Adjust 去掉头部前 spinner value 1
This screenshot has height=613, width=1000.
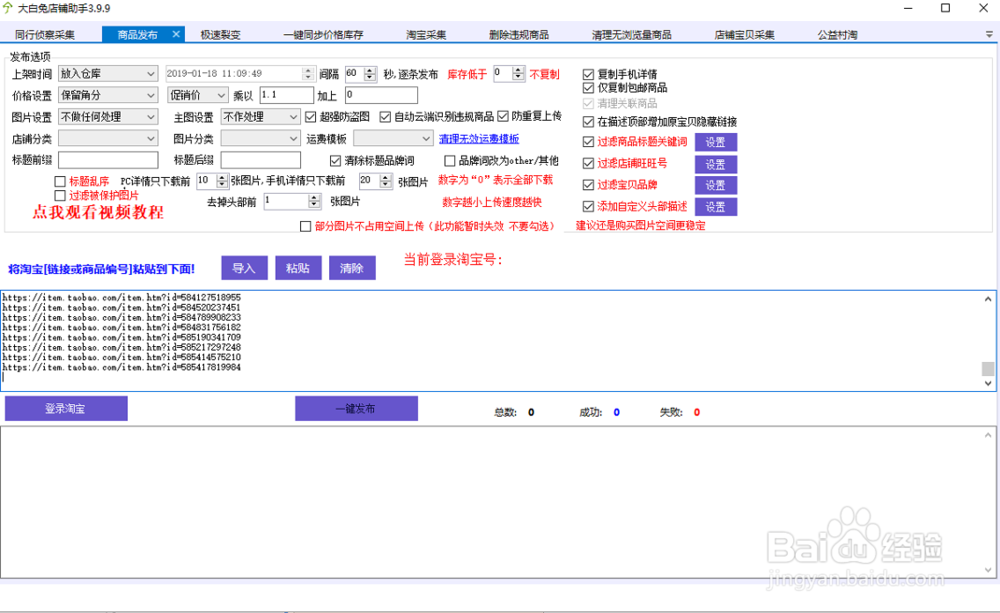click(x=314, y=202)
